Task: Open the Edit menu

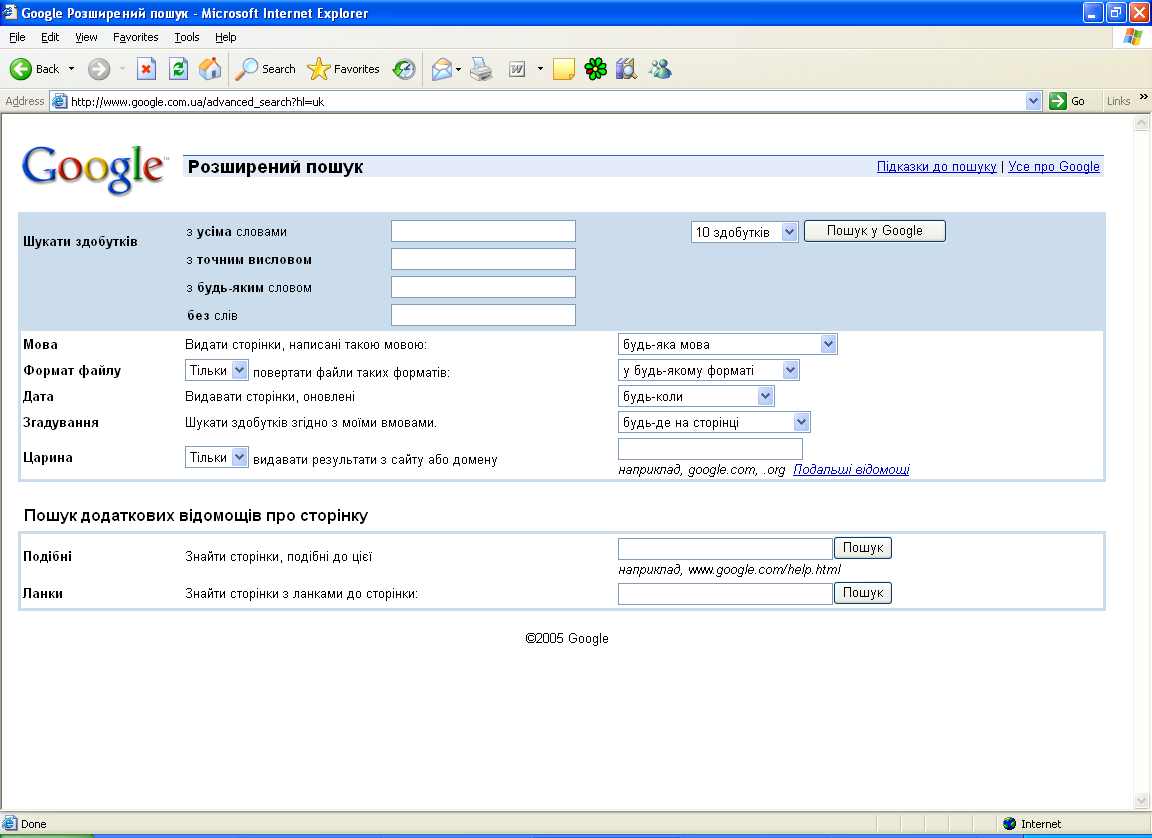Action: [50, 37]
